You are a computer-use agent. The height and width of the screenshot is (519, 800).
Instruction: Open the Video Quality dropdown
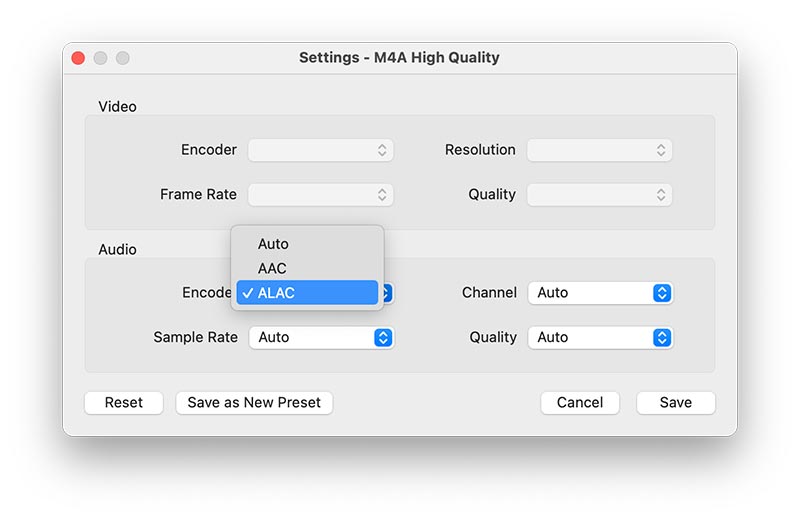599,194
